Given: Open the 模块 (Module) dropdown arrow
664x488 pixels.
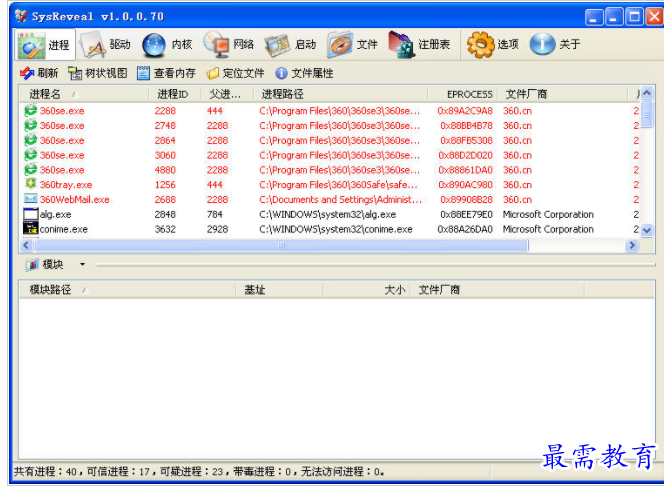Looking at the screenshot, I should pyautogui.click(x=82, y=264).
